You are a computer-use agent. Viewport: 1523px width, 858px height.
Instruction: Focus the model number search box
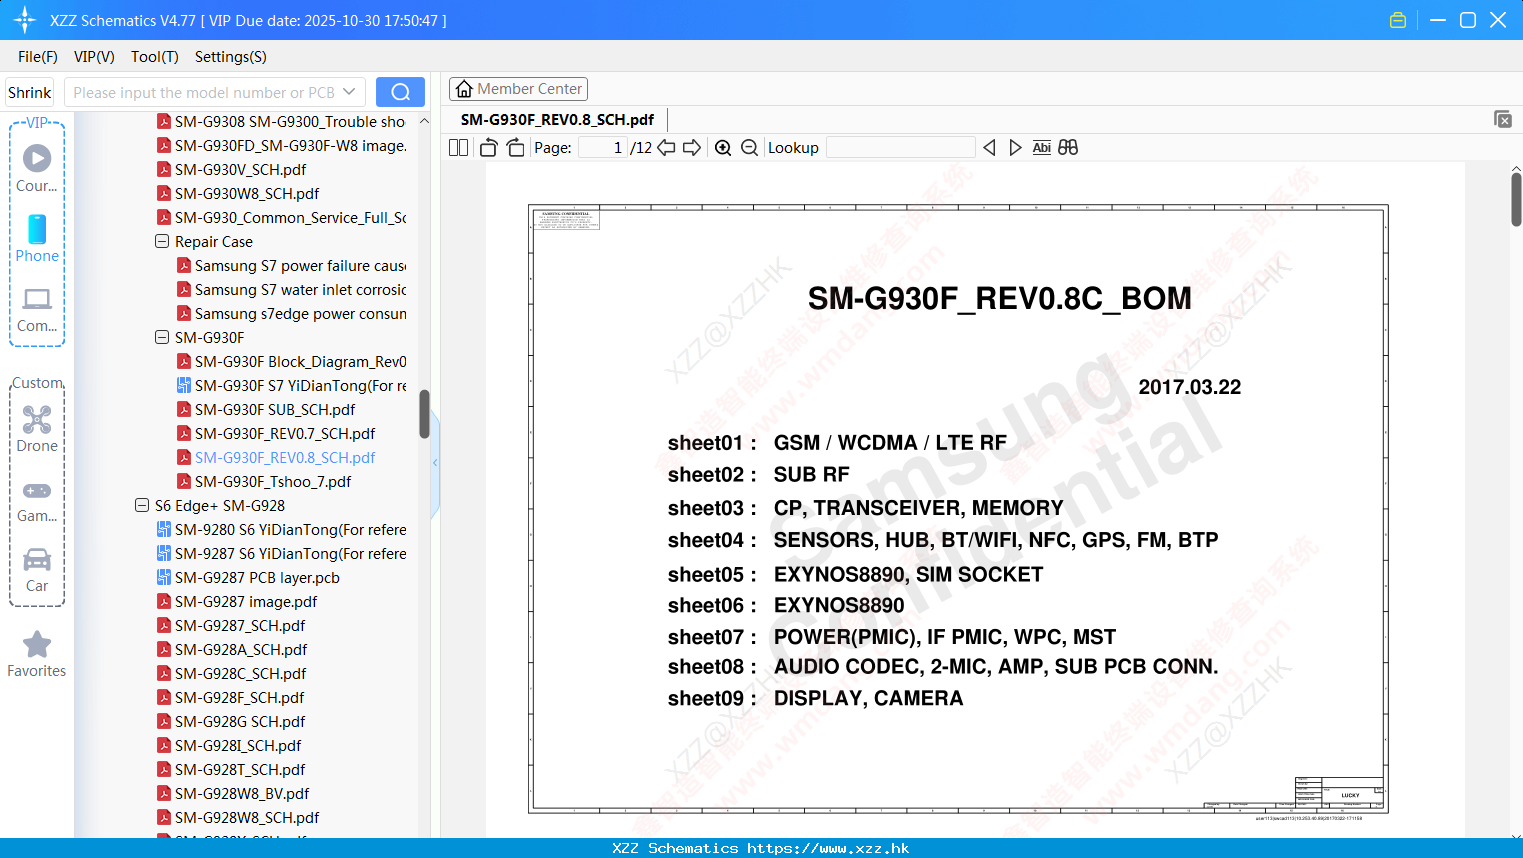[x=204, y=92]
